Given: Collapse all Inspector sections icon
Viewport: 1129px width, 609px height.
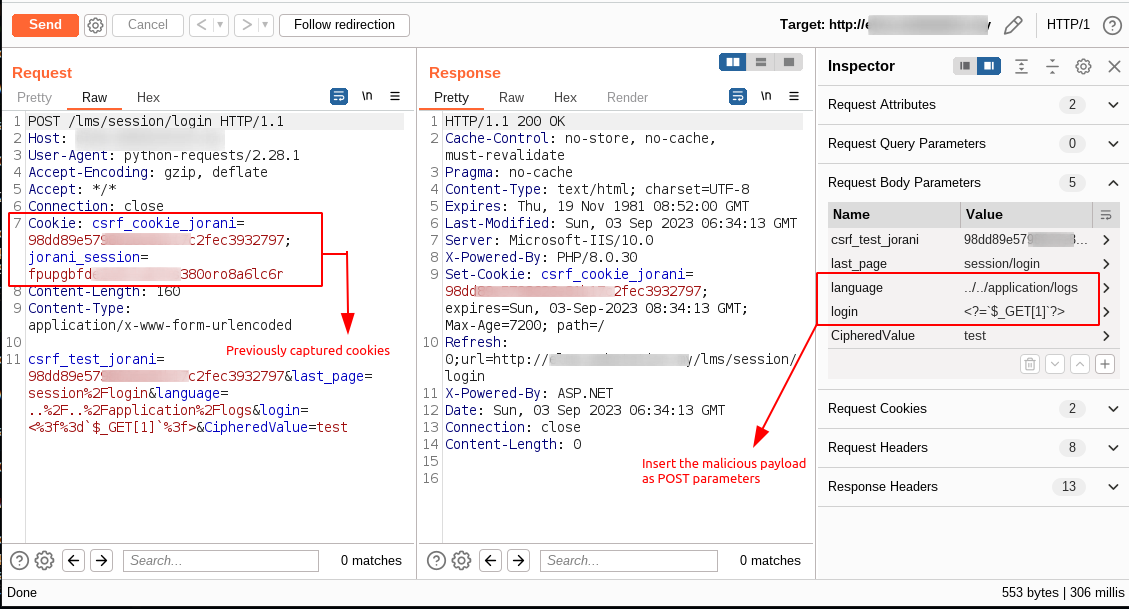Looking at the screenshot, I should coord(1052,67).
